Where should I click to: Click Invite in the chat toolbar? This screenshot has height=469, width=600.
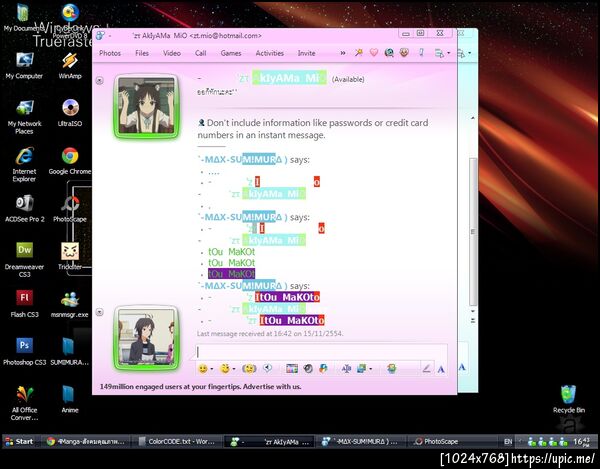pos(307,53)
